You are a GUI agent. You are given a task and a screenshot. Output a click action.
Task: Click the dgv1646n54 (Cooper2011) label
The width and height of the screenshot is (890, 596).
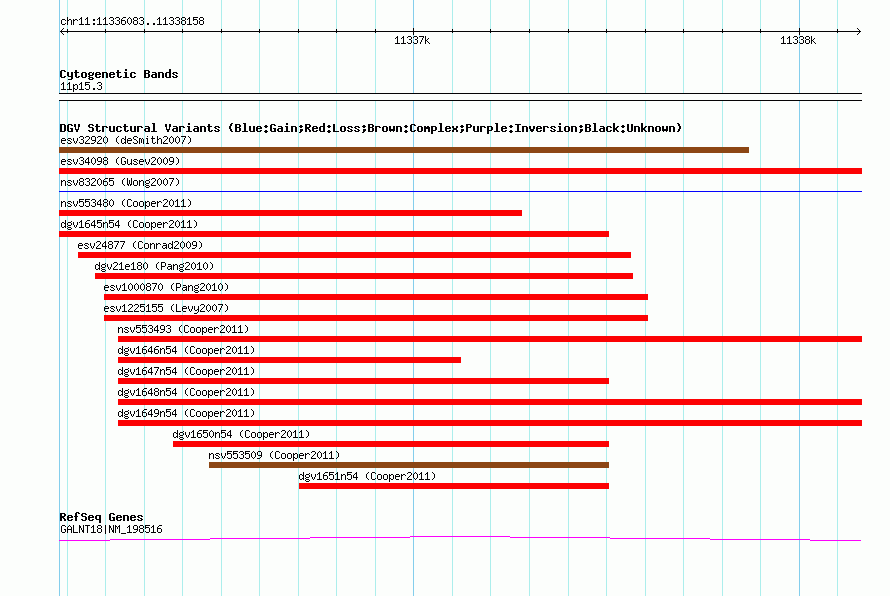point(186,350)
